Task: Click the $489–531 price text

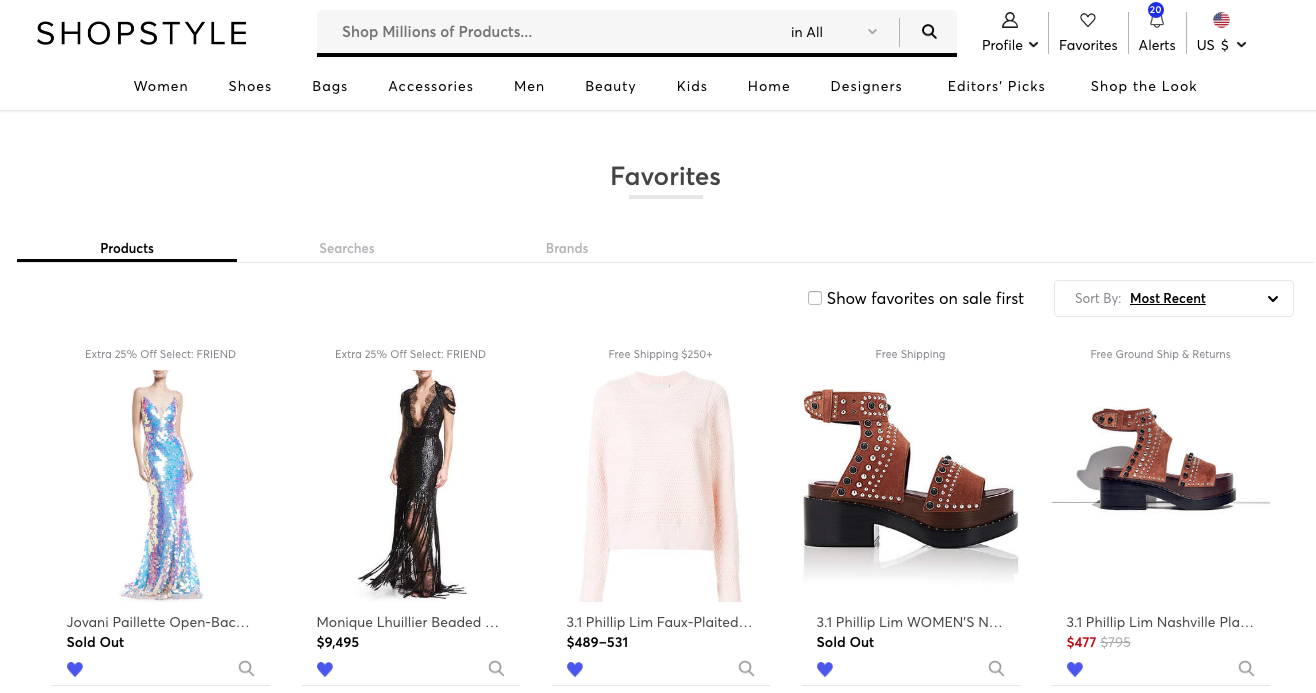Action: click(x=597, y=642)
